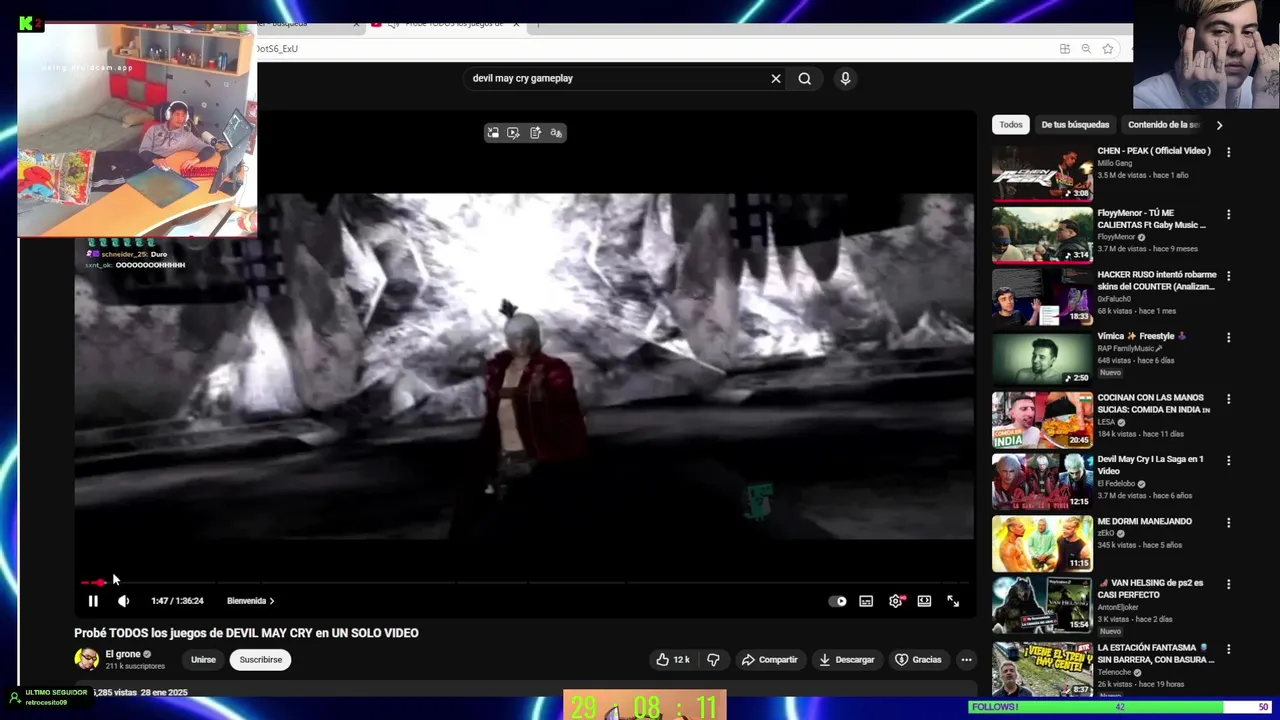
Task: Open the CHEN - PEAK video thumbnail
Action: click(1042, 174)
